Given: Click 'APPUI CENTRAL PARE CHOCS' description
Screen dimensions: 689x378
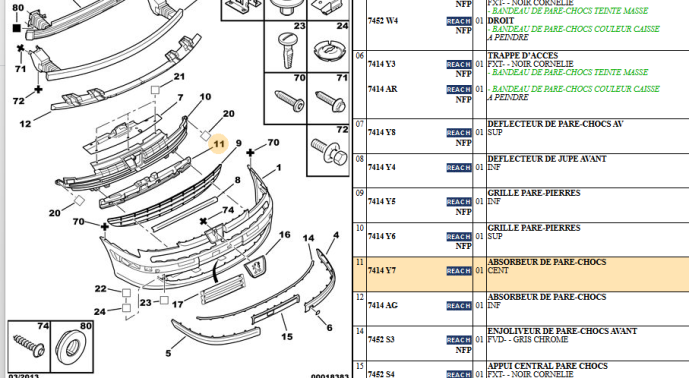Looking at the screenshot, I should tap(548, 366).
